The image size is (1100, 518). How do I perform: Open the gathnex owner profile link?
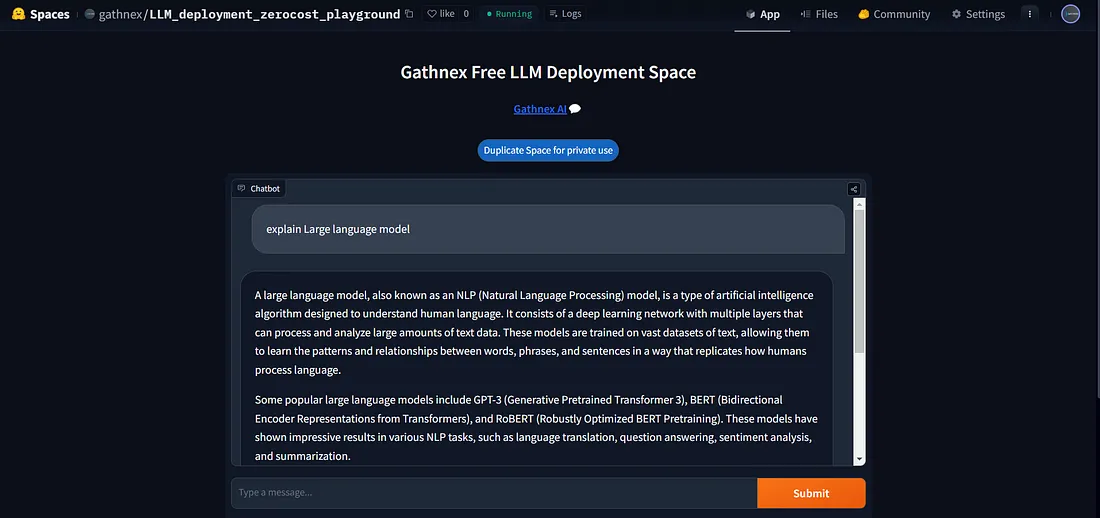[x=120, y=14]
